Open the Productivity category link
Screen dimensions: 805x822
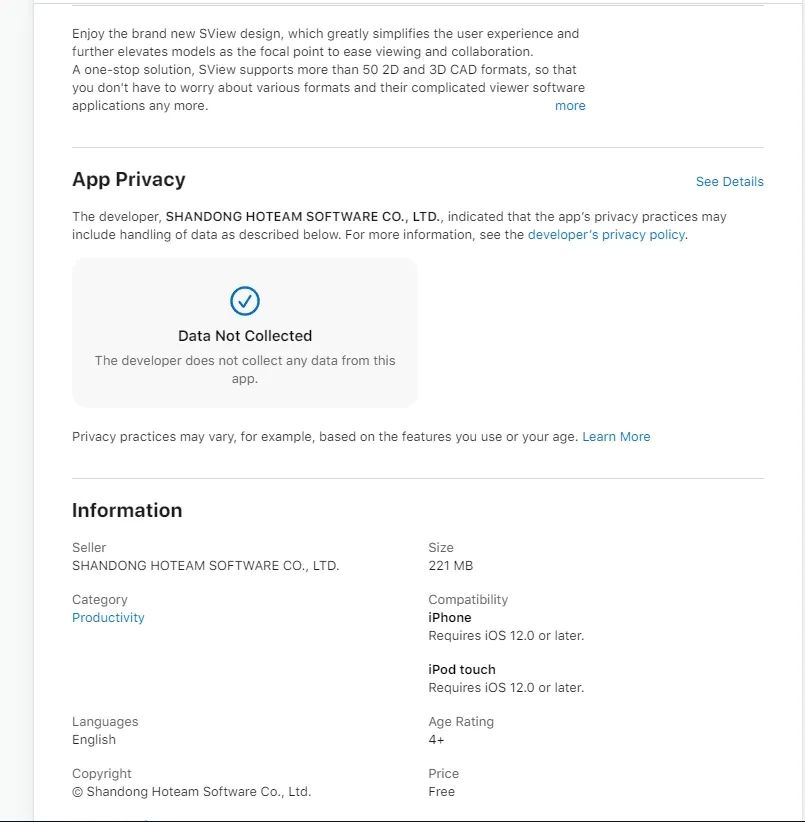point(108,618)
